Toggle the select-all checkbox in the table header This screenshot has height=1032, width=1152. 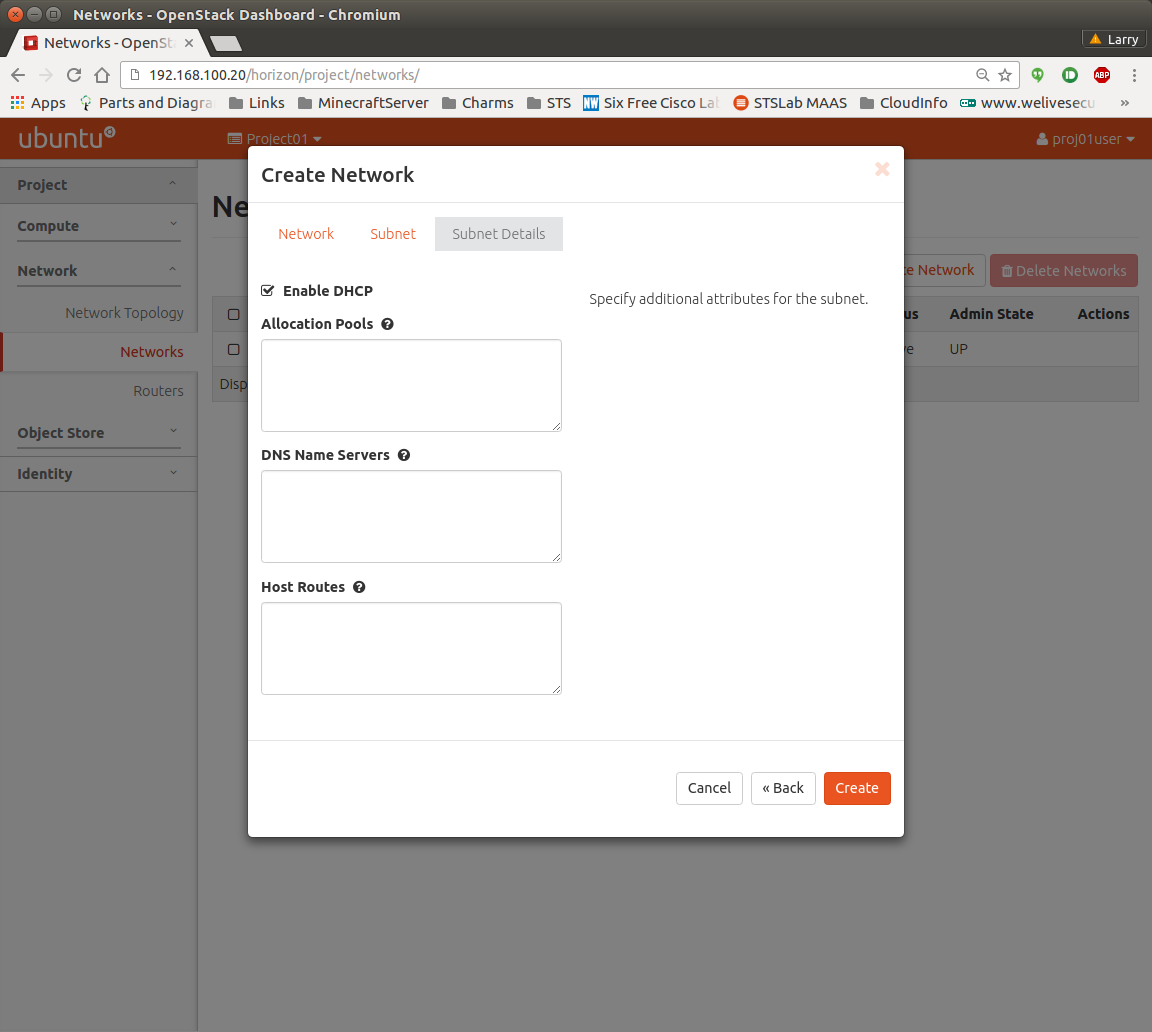point(233,314)
